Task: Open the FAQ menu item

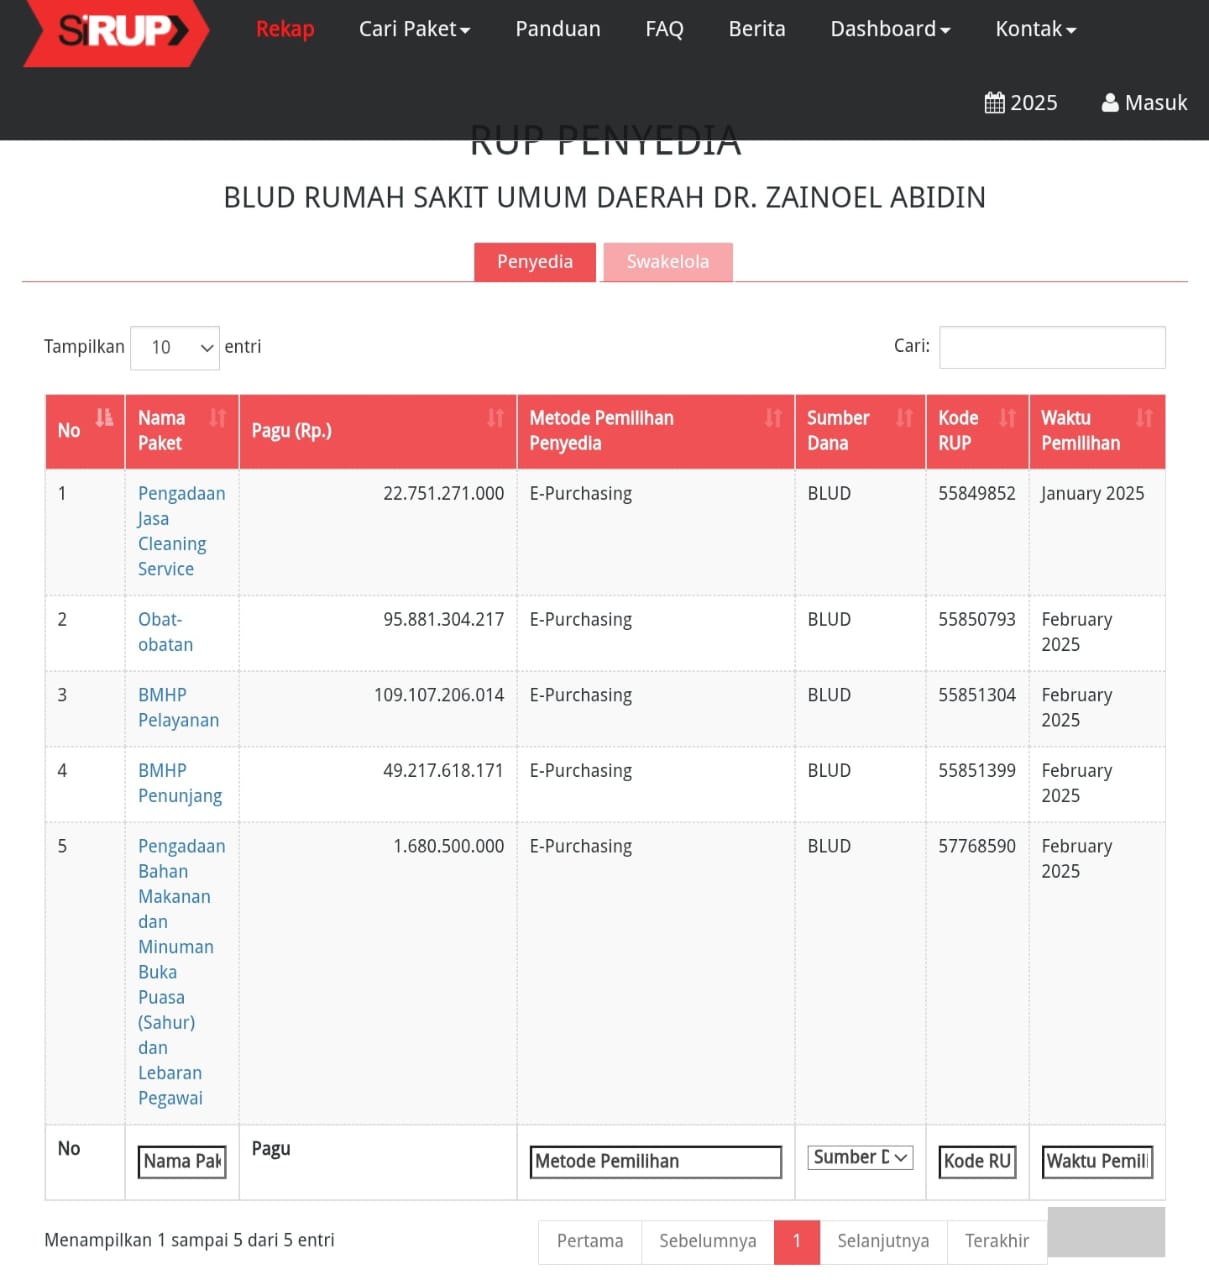Action: tap(664, 29)
